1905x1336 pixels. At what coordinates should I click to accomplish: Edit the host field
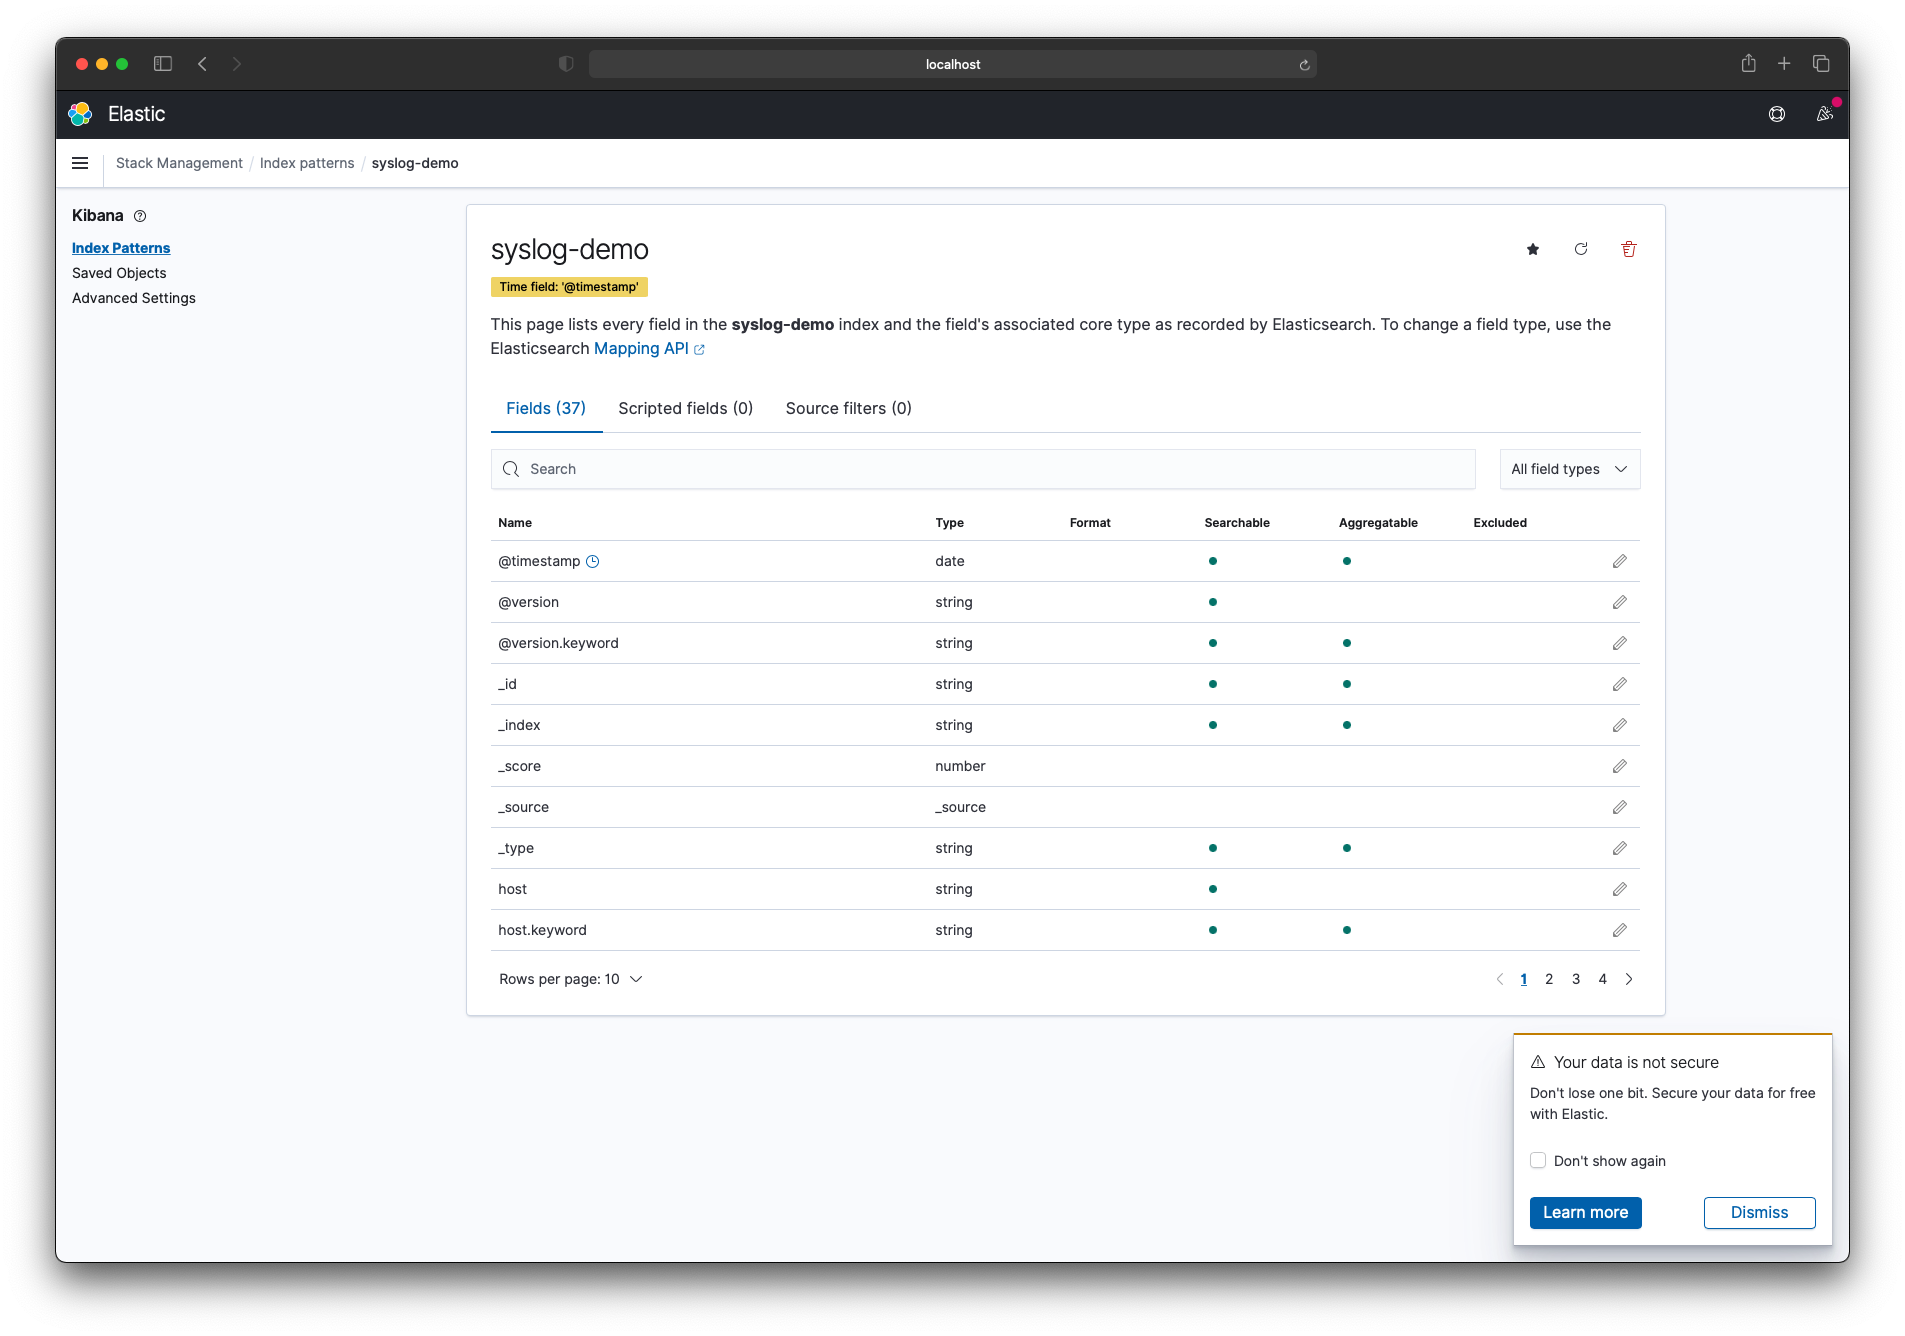coord(1620,889)
